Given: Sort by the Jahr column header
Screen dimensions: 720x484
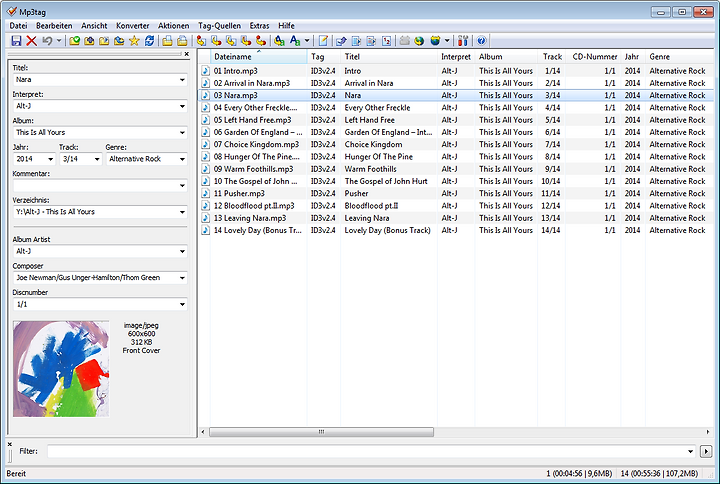Looking at the screenshot, I should pos(633,56).
